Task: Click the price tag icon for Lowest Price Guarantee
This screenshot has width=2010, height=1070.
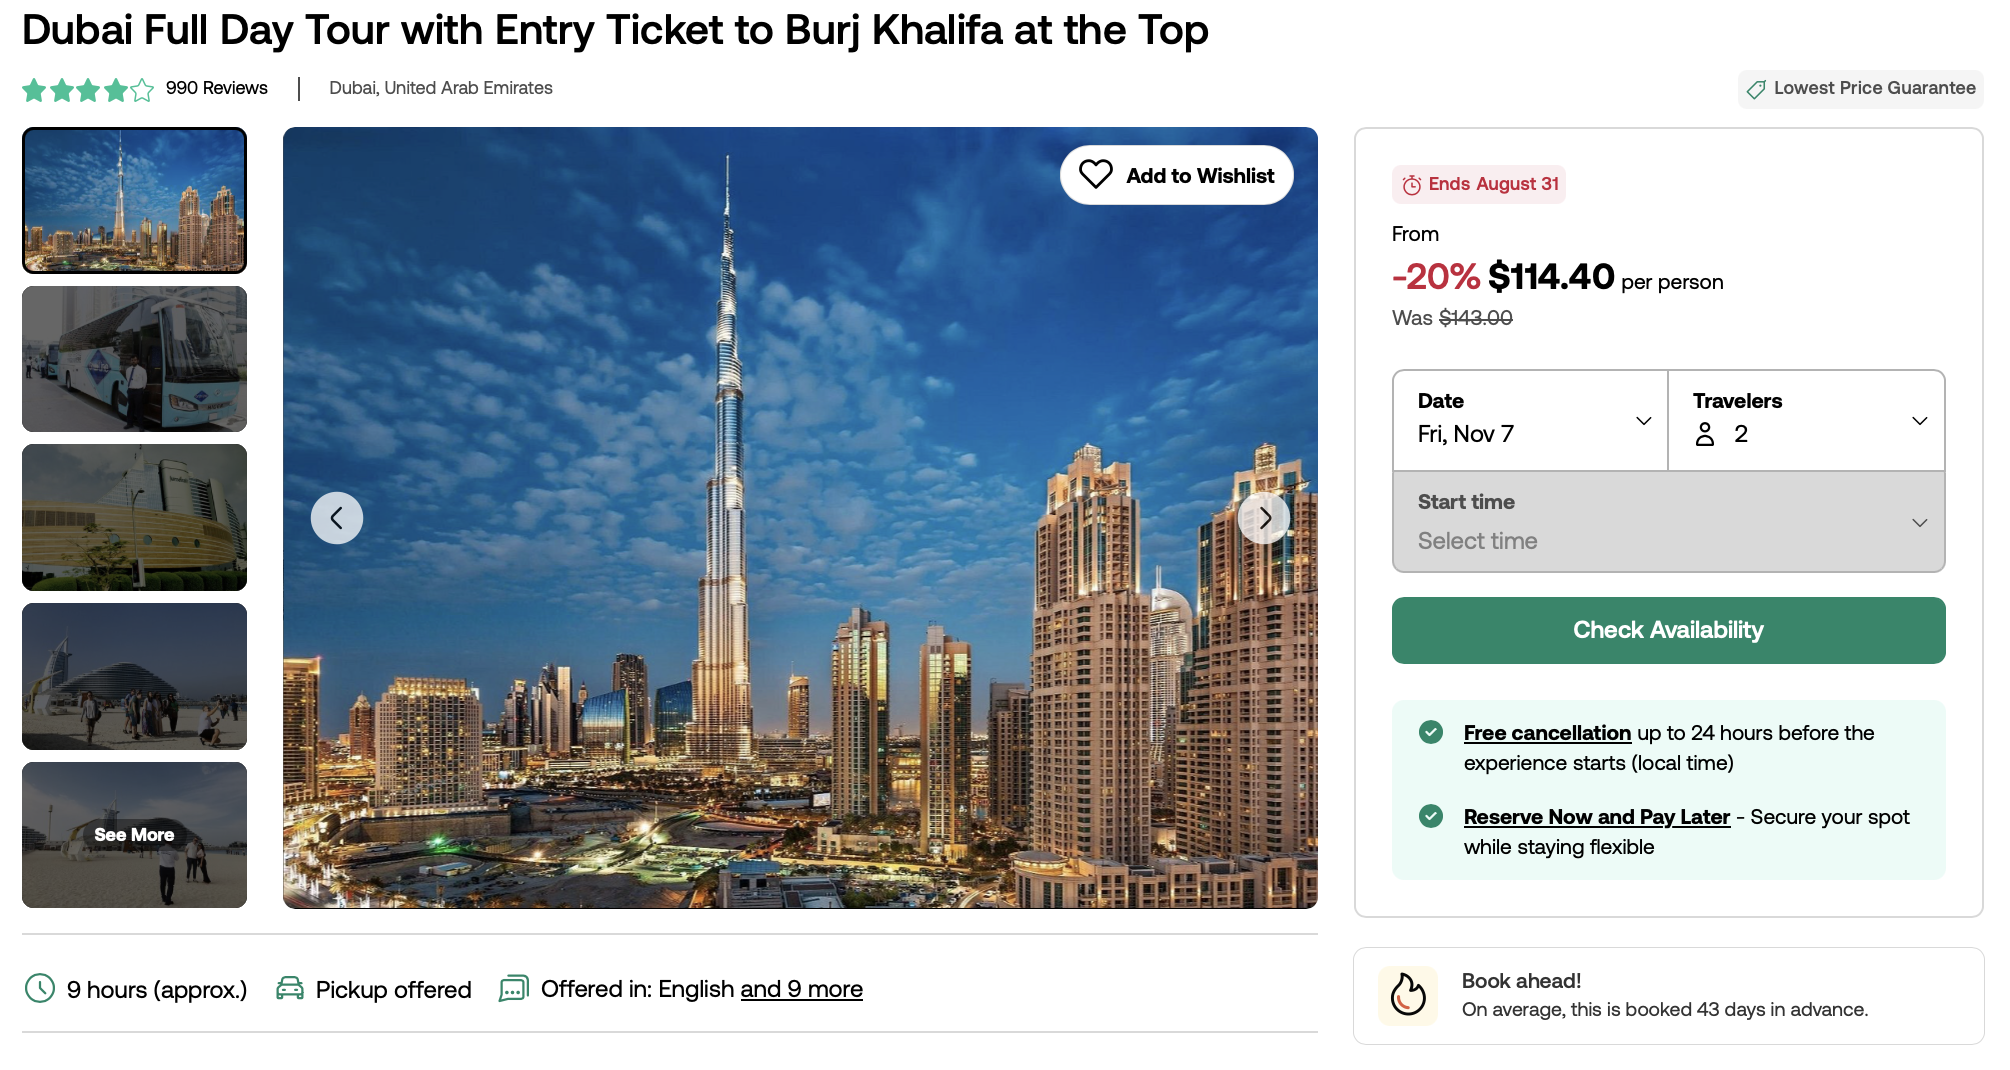Action: 1756,89
